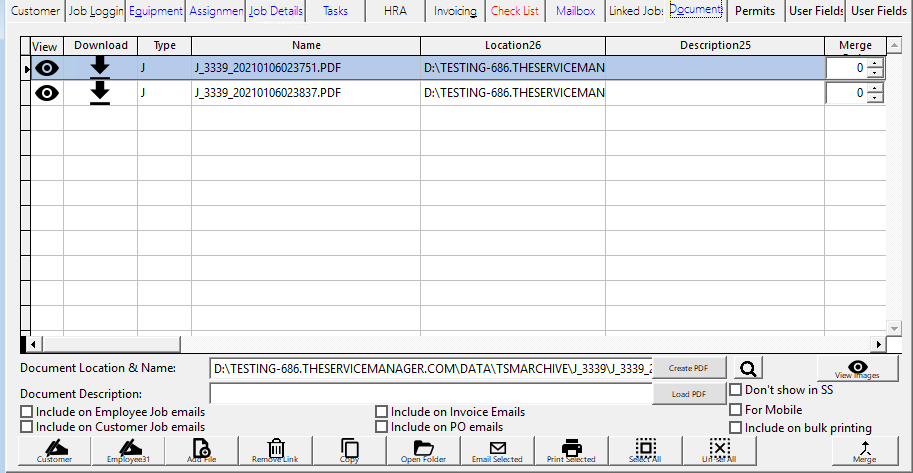This screenshot has height=473, width=913.
Task: Increase the second row's Merge order value
Action: coord(875,88)
